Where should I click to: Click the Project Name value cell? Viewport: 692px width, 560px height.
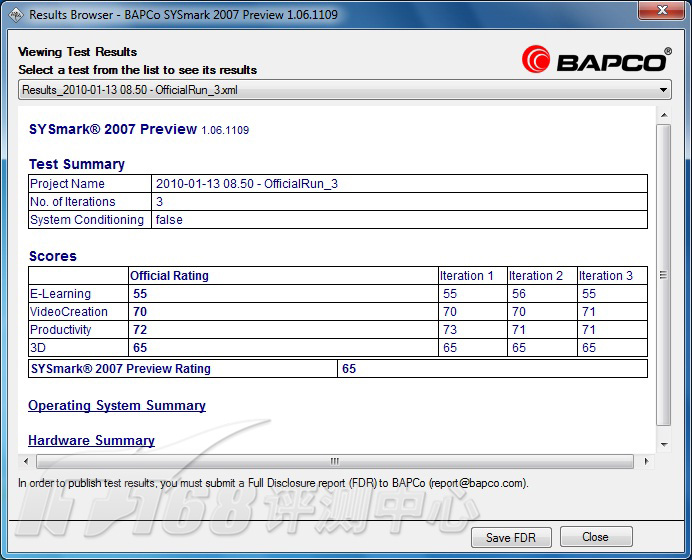pos(399,184)
